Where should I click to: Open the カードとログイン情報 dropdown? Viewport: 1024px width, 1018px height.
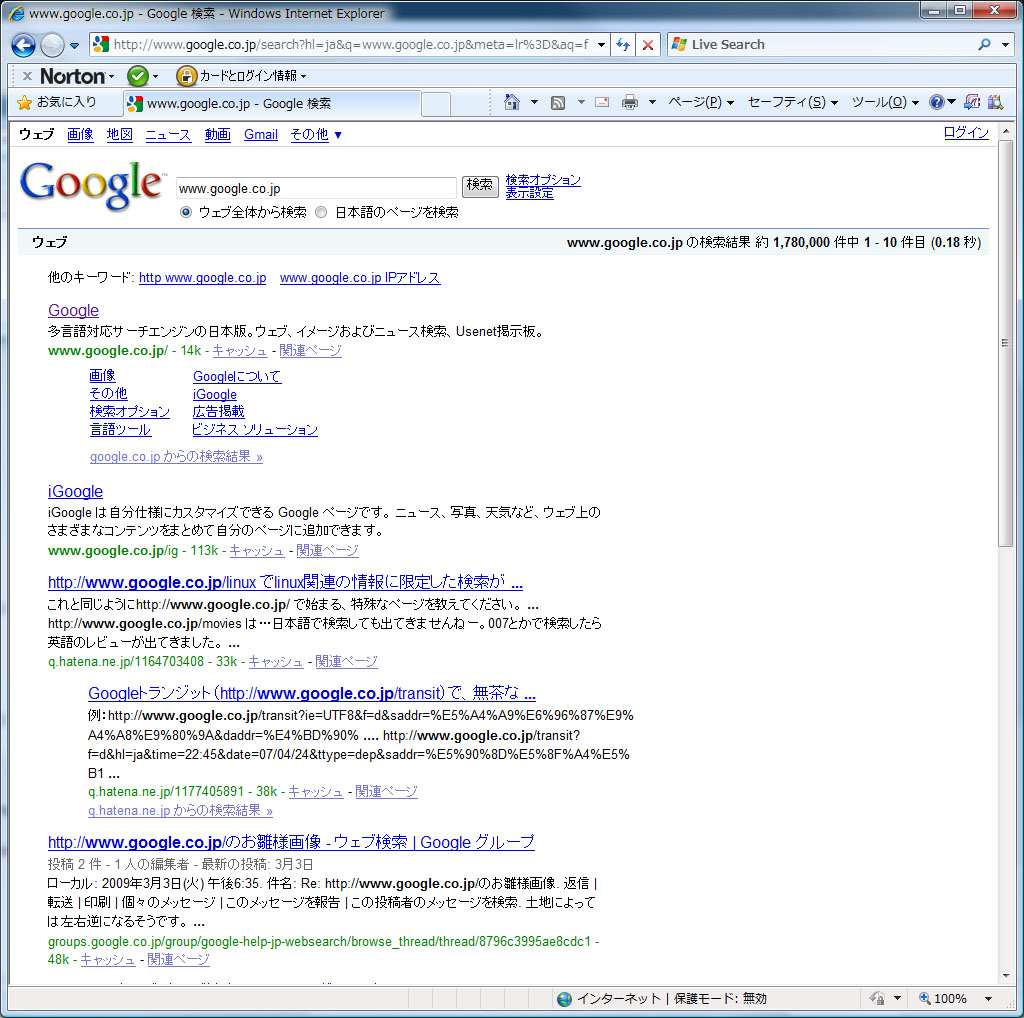pyautogui.click(x=304, y=76)
